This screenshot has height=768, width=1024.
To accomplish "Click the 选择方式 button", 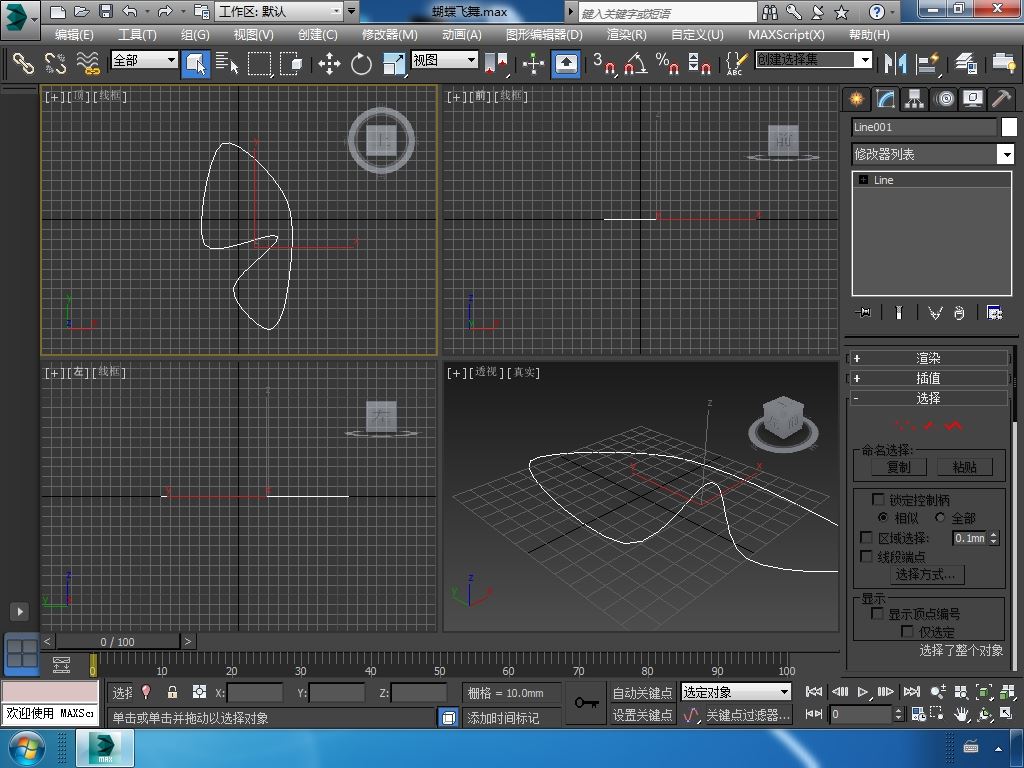I will (927, 575).
